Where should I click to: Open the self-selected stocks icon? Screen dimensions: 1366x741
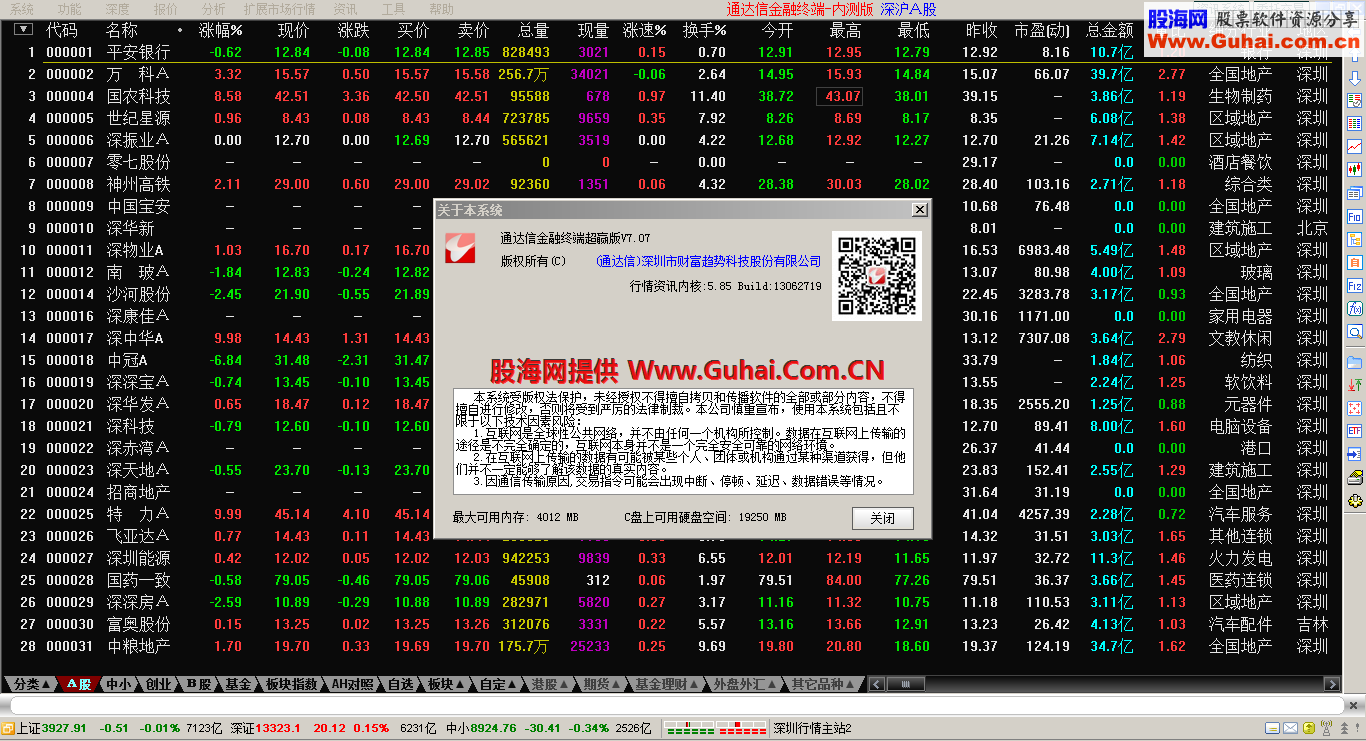(x=1355, y=262)
